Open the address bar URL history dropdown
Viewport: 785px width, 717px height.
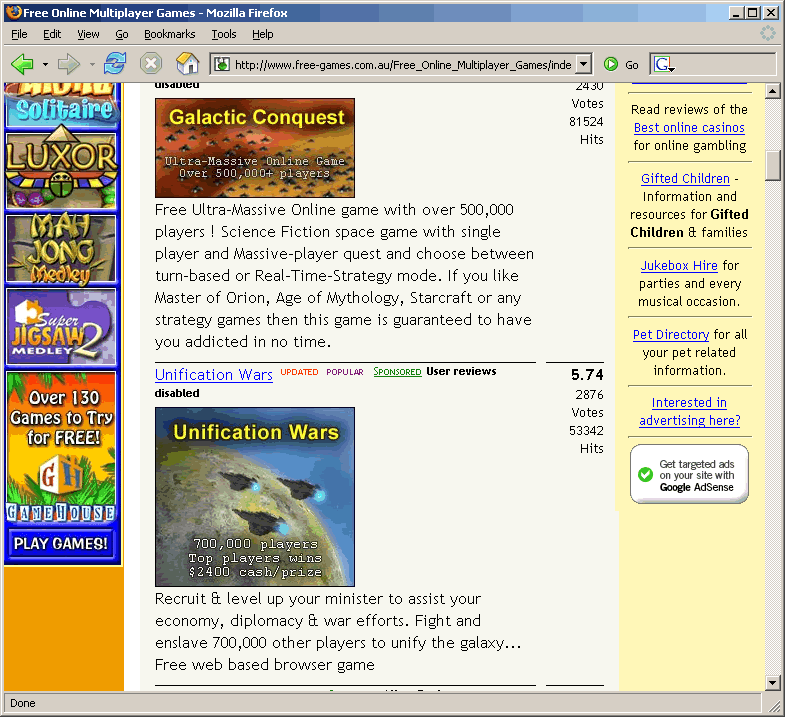[583, 64]
